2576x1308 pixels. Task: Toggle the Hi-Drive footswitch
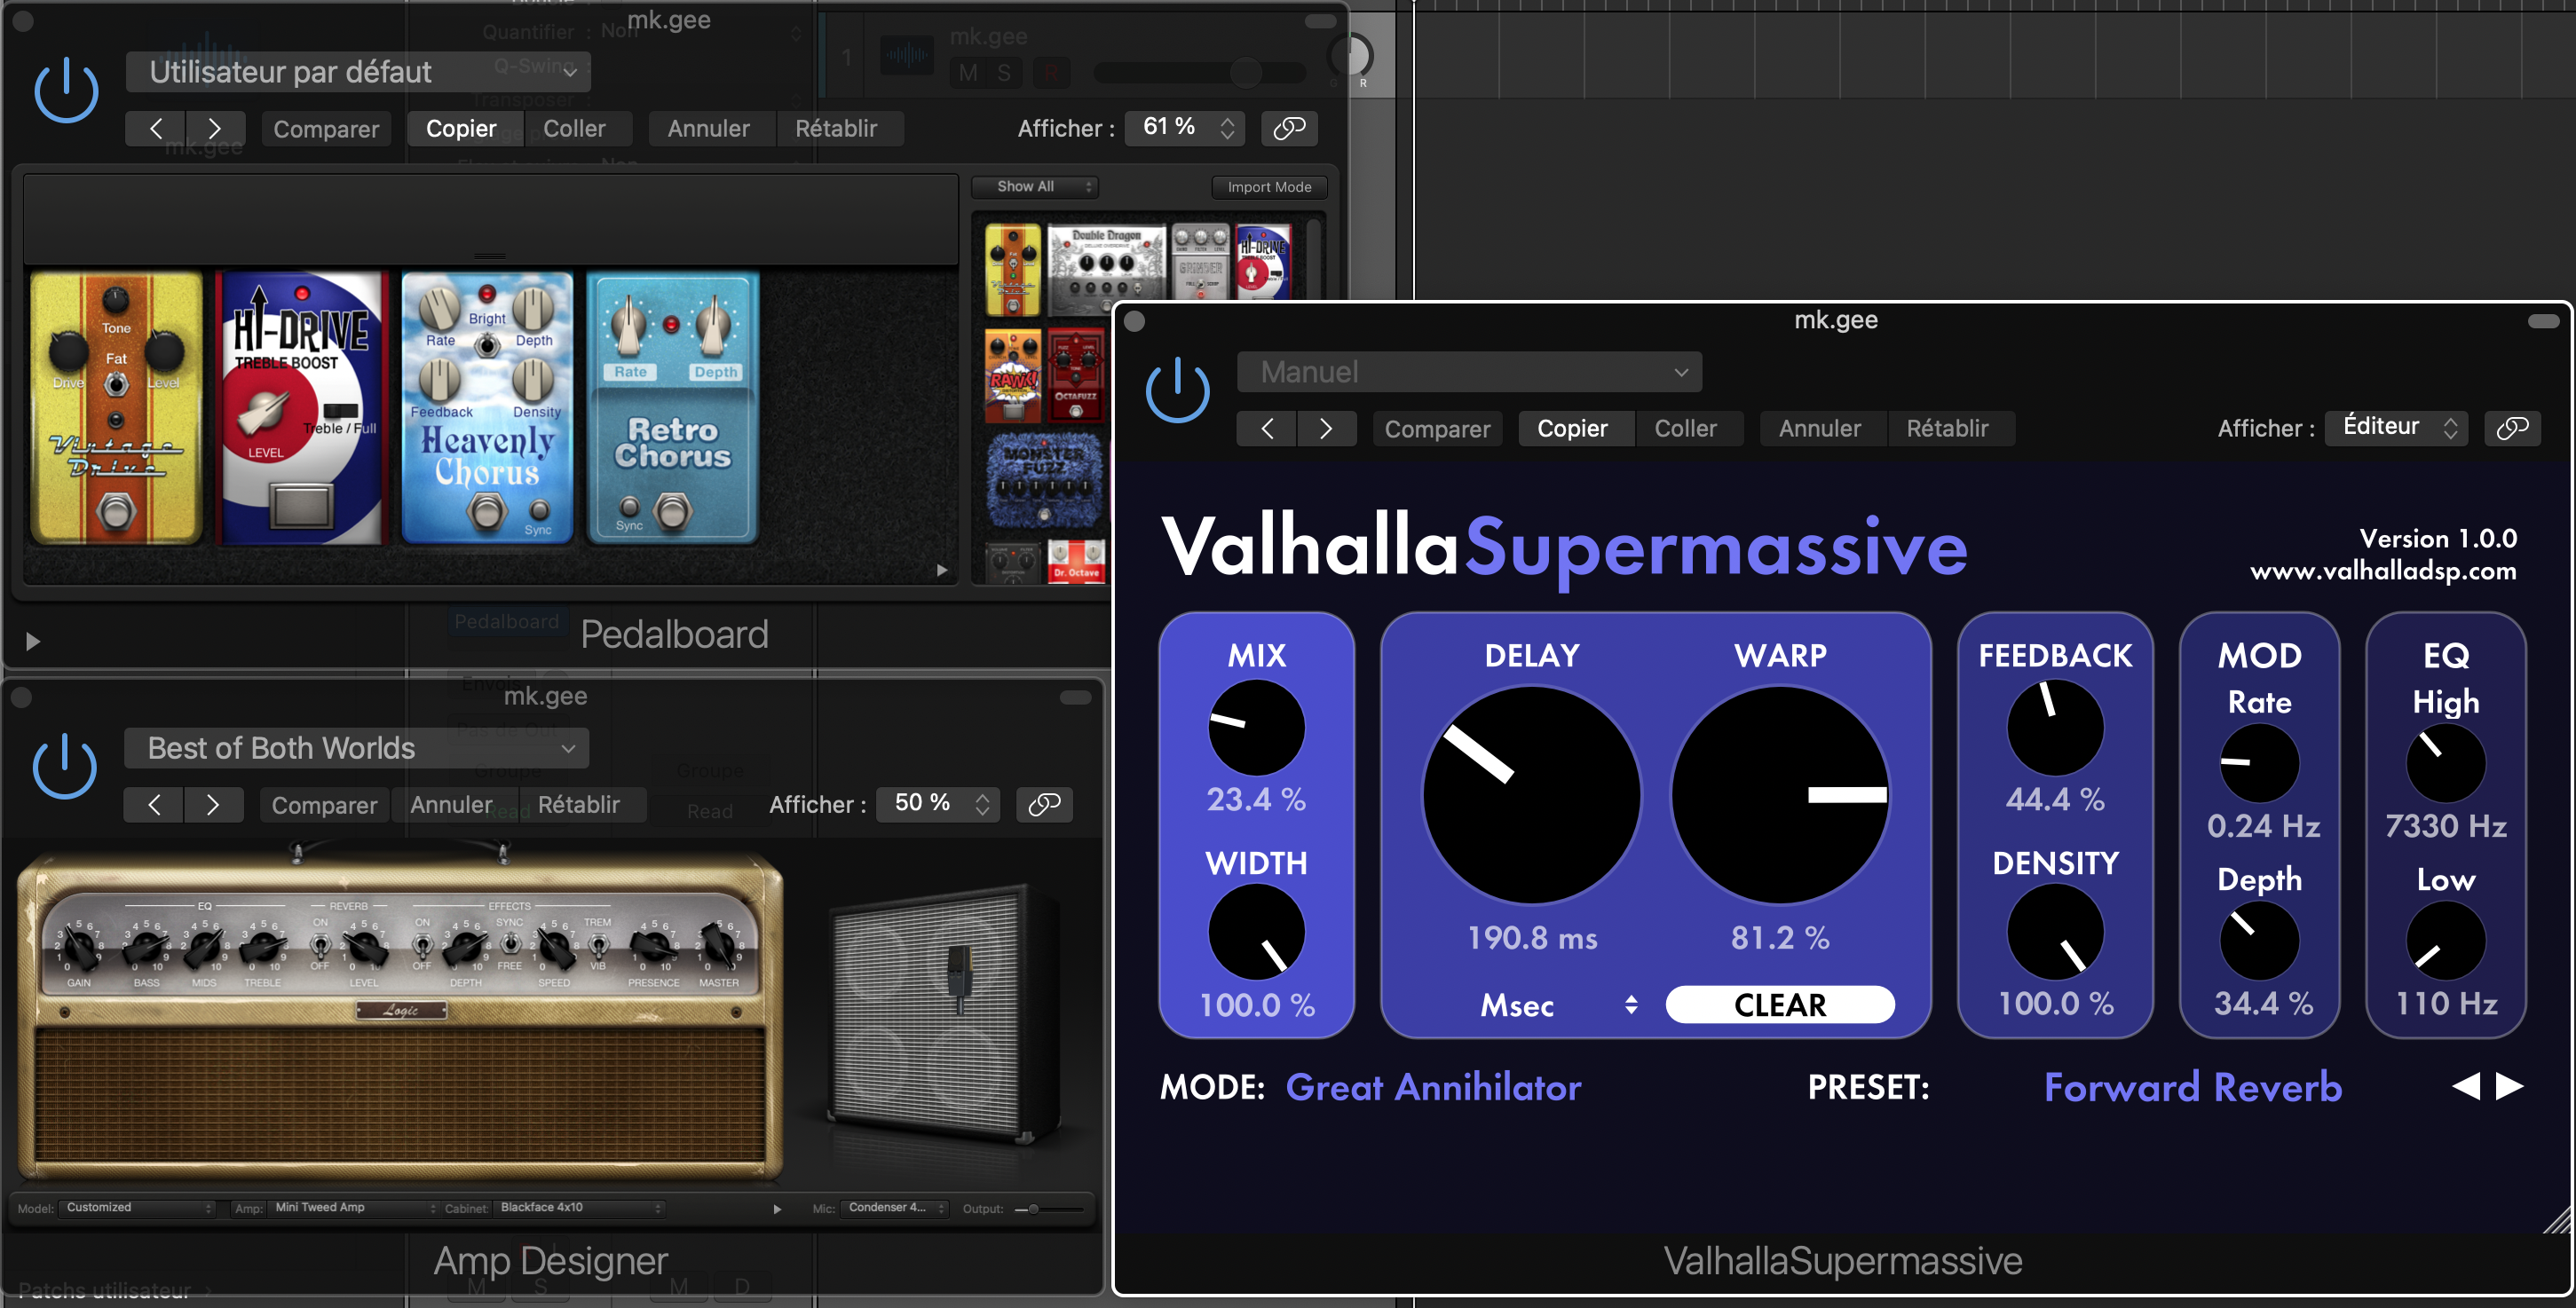[301, 505]
